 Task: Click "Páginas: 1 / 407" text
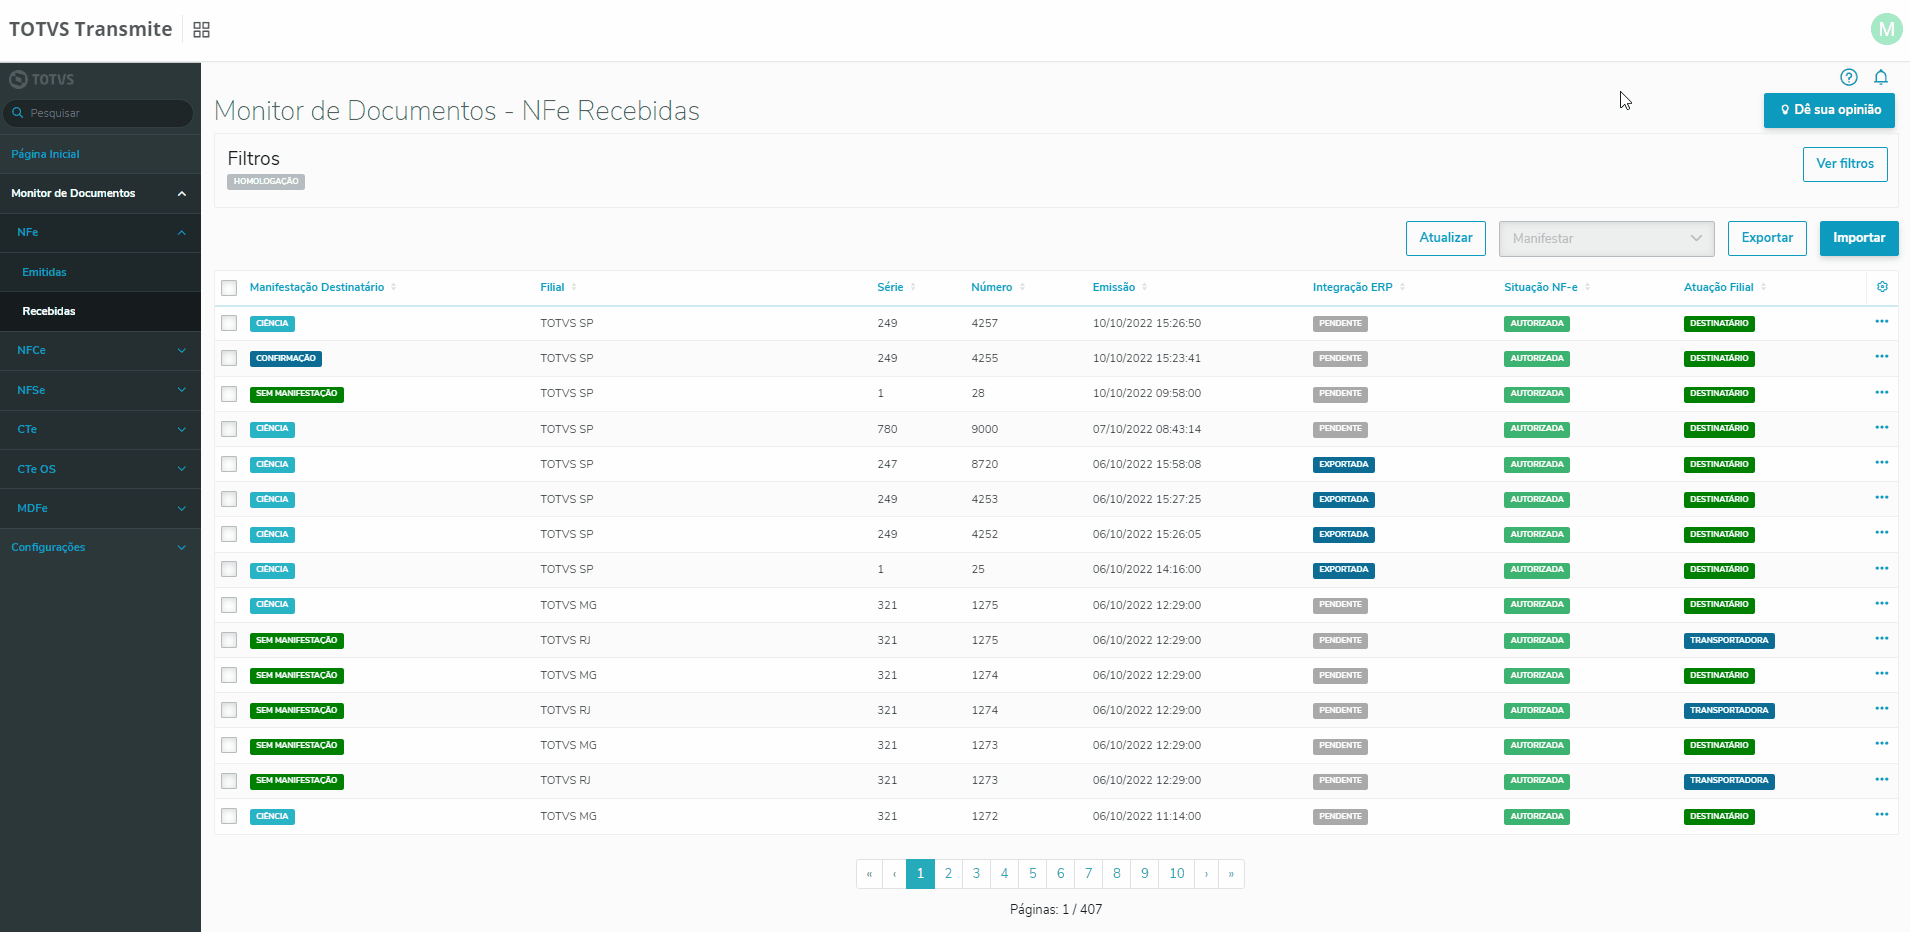[x=1056, y=909]
